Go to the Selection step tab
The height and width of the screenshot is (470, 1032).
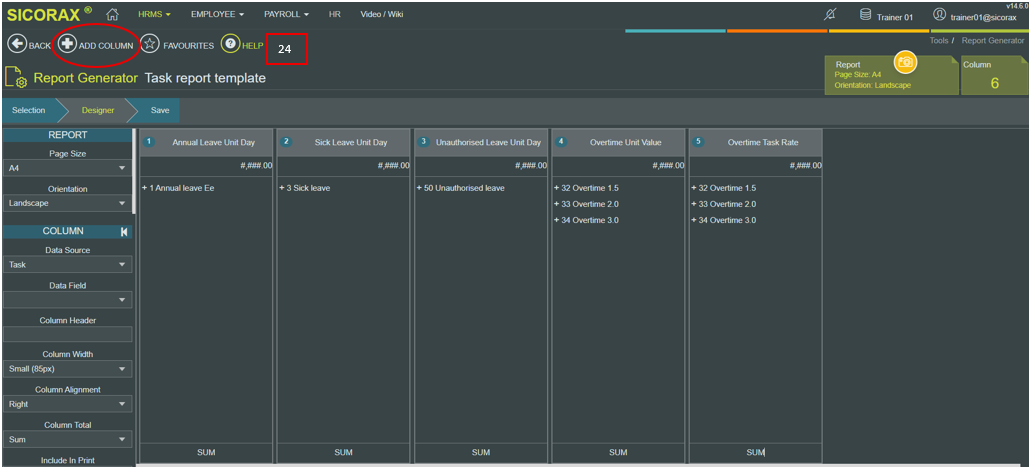pos(29,110)
